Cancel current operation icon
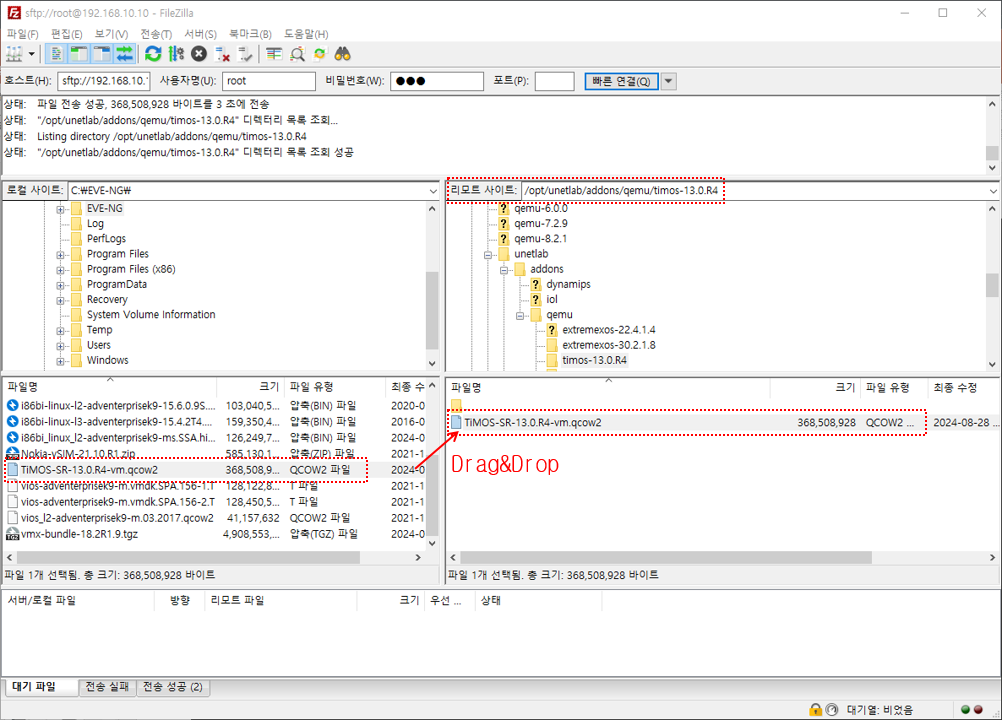This screenshot has width=1002, height=720. [199, 54]
